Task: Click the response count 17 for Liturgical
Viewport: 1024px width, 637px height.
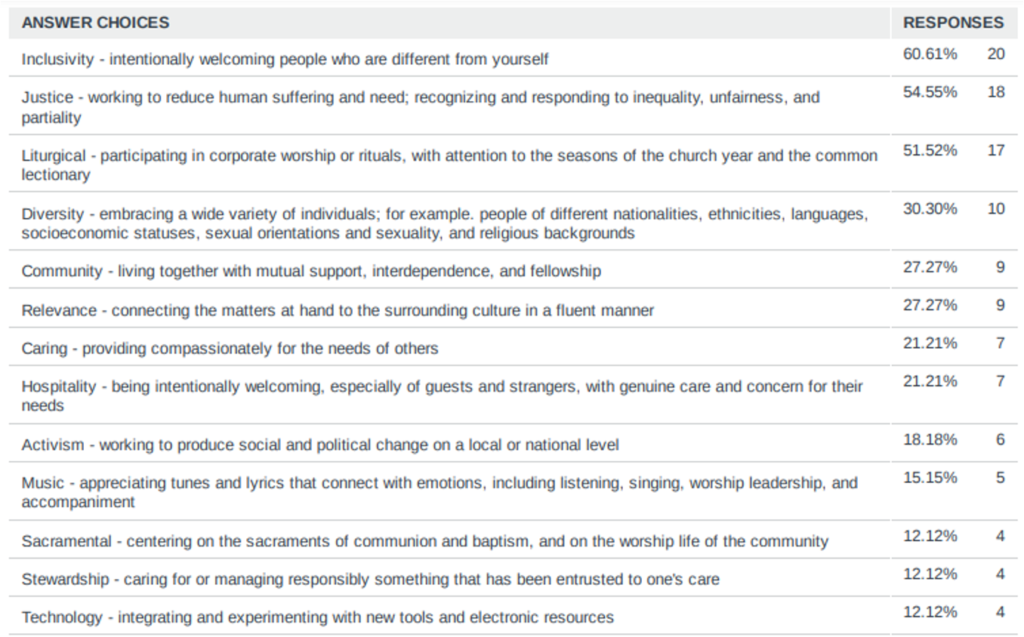Action: point(996,150)
